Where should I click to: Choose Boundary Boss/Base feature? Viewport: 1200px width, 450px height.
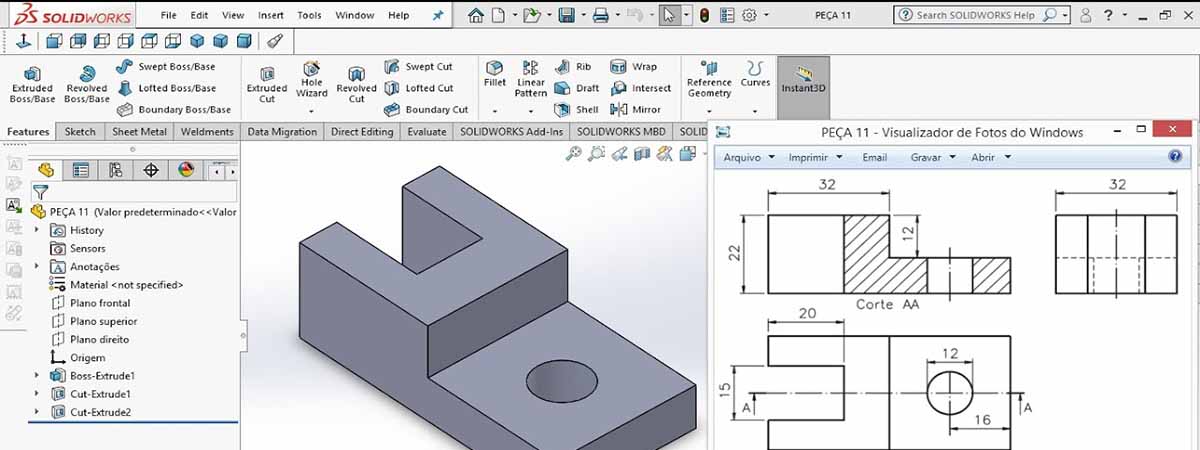174,110
